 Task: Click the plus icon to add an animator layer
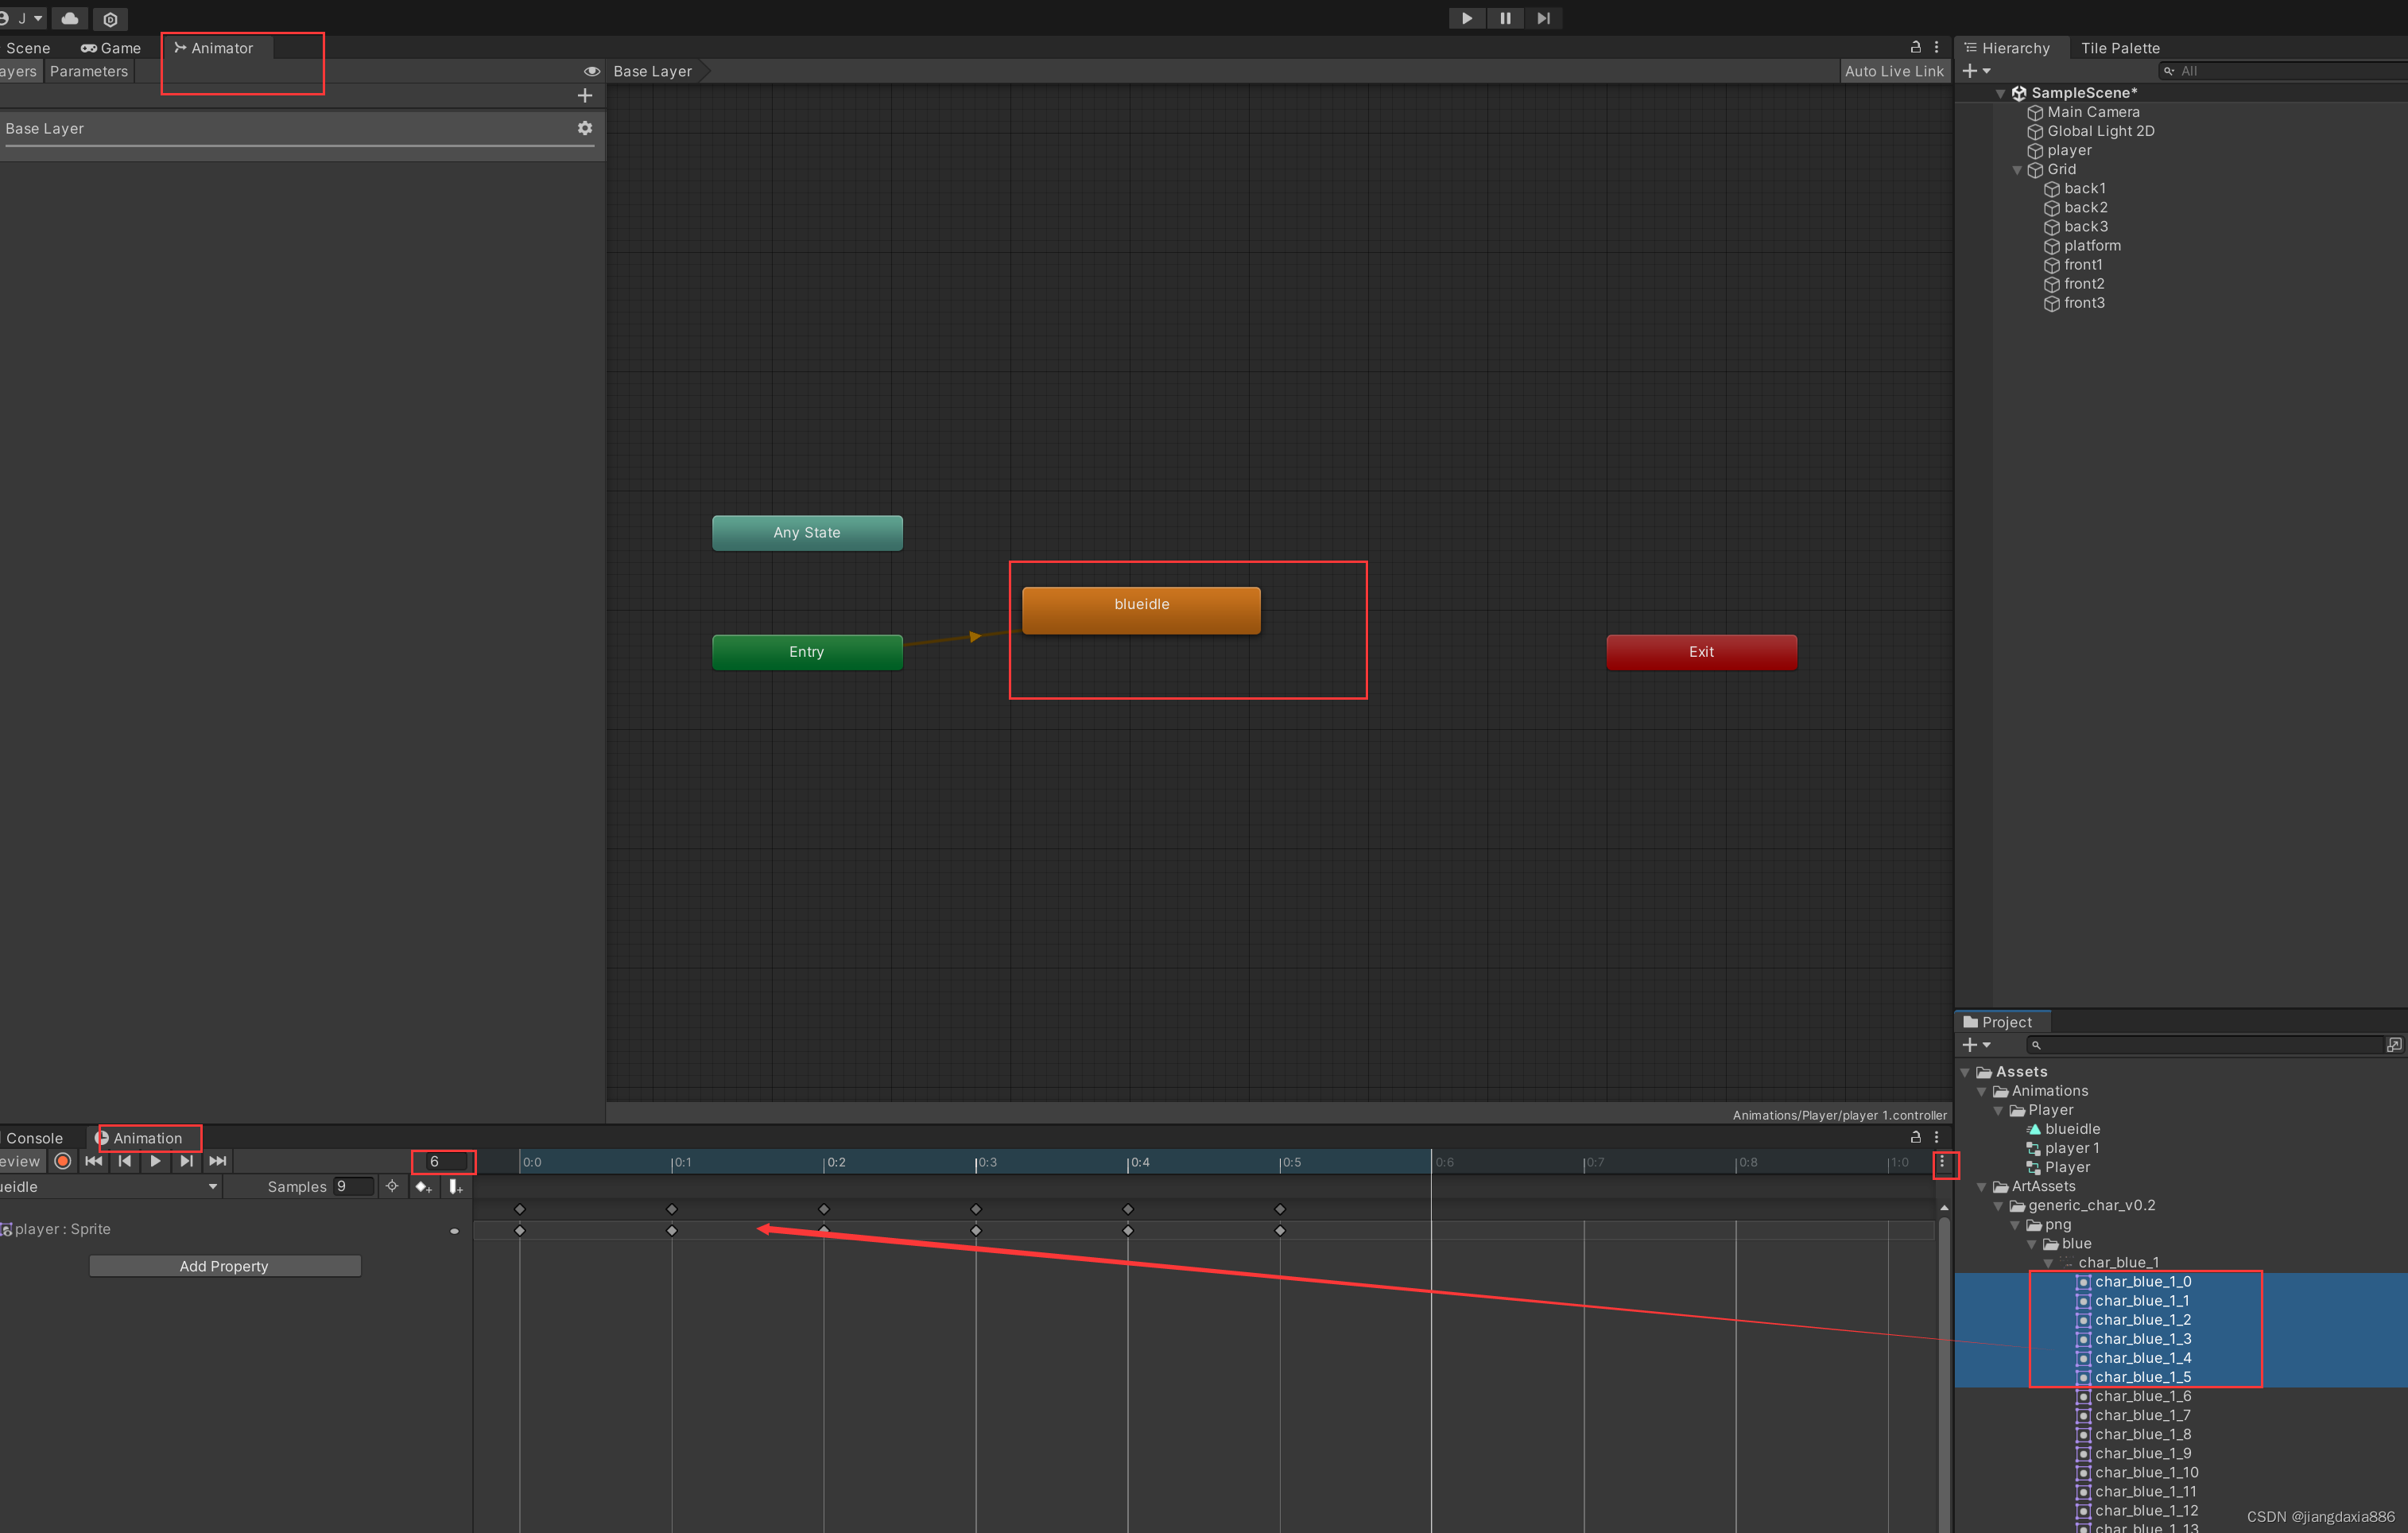click(x=585, y=95)
